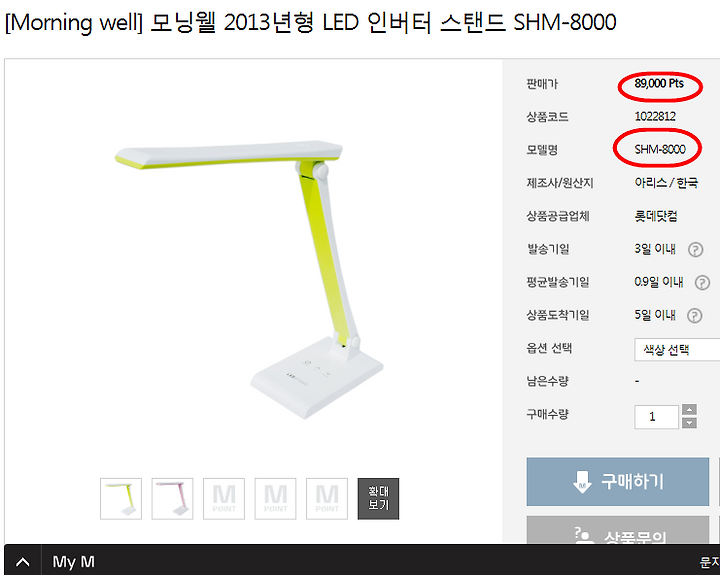Select the fourth M POINT placeholder thumbnail
The height and width of the screenshot is (575, 720).
click(275, 499)
